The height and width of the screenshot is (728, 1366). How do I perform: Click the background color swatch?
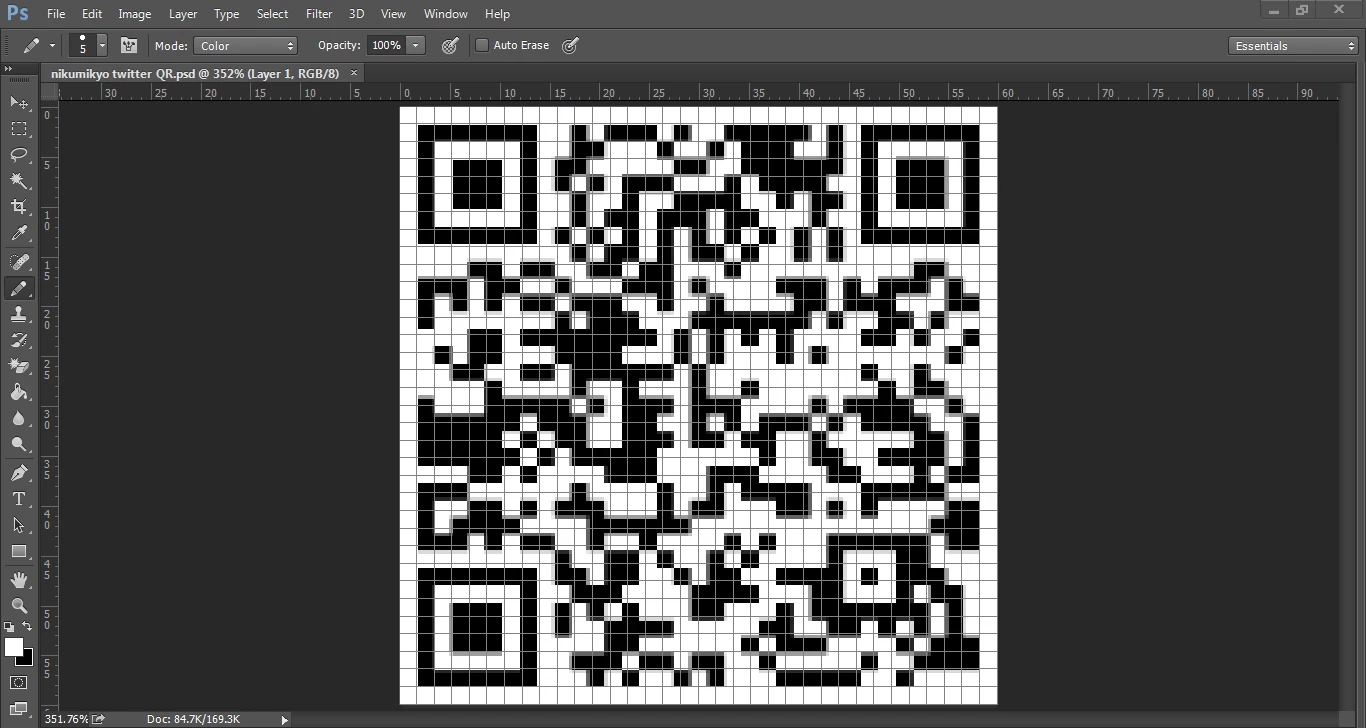pos(28,659)
